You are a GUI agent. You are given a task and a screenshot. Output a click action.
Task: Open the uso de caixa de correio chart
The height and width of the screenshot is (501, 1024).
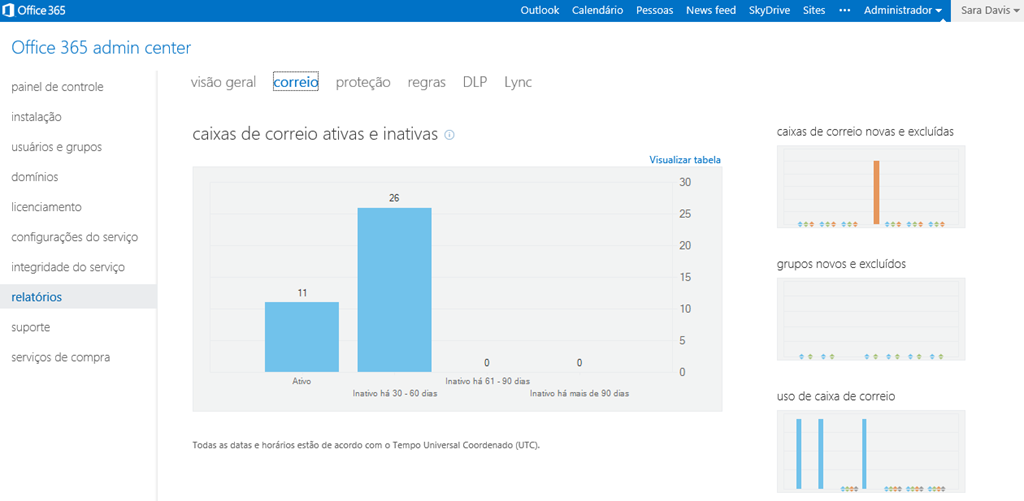pos(870,452)
